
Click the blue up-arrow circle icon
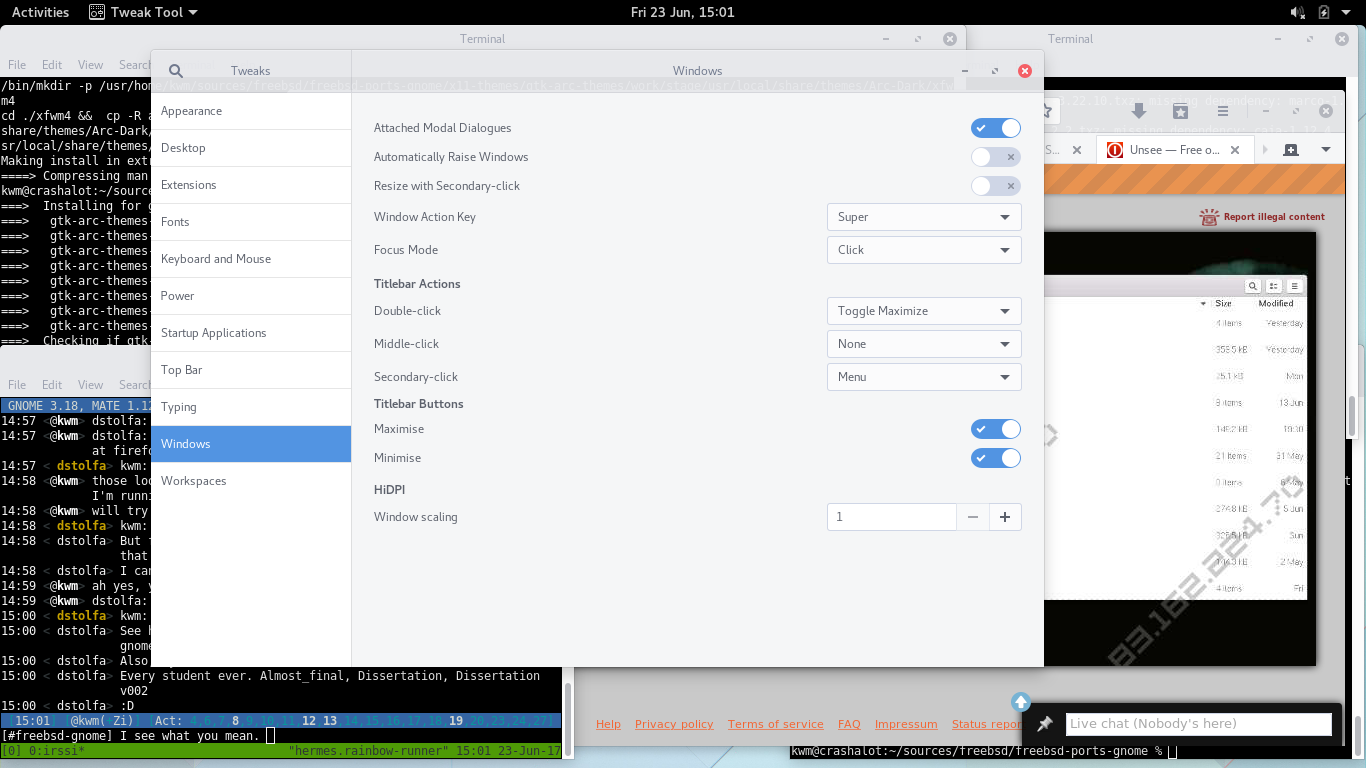coord(1020,702)
